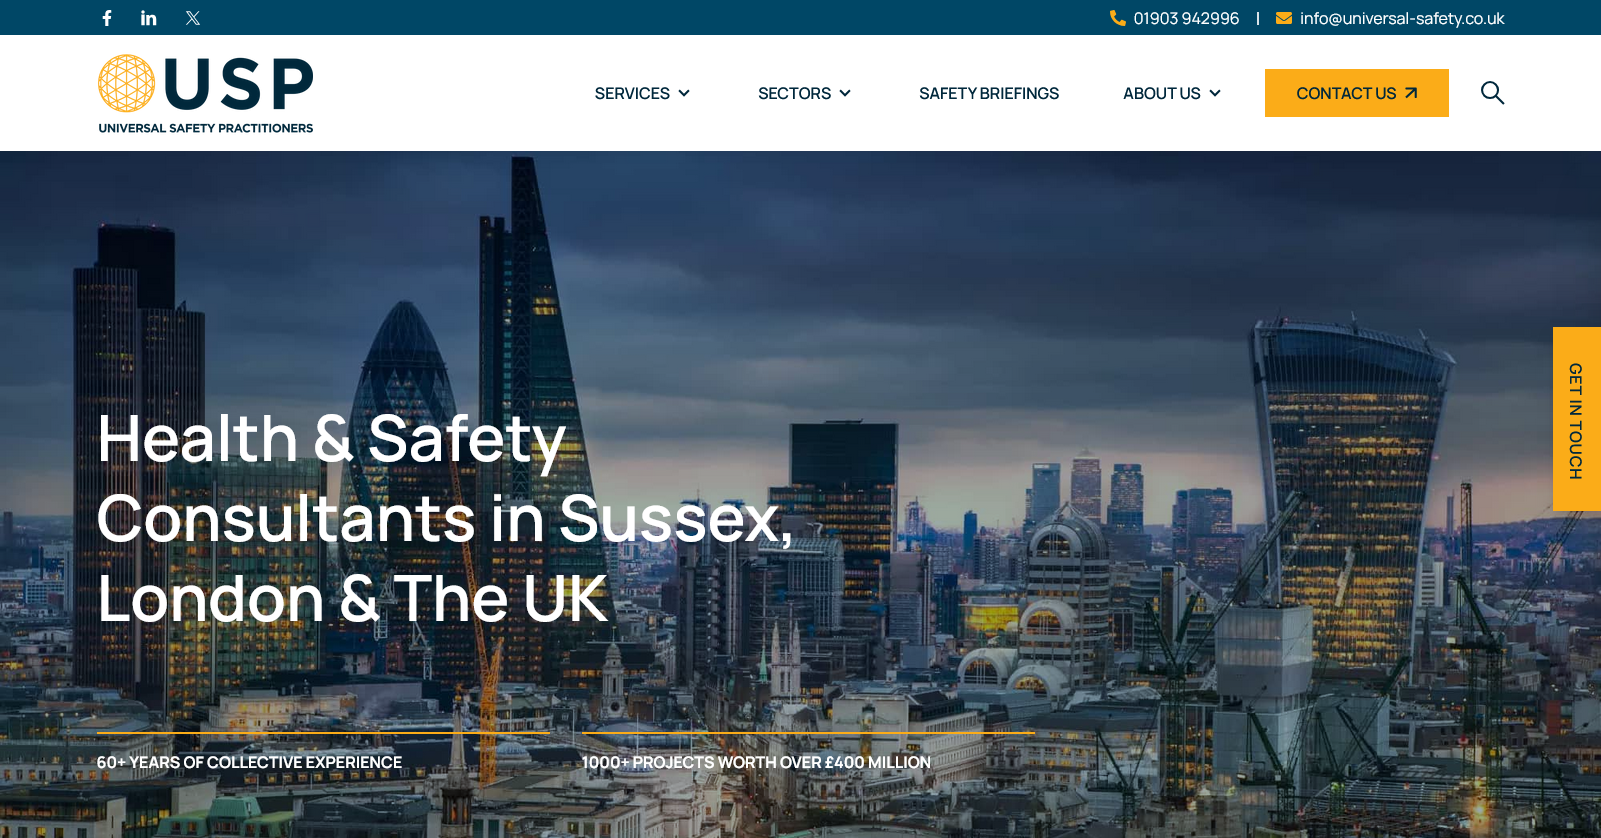Call the 01903 942996 phone link
The height and width of the screenshot is (838, 1601).
[1186, 18]
